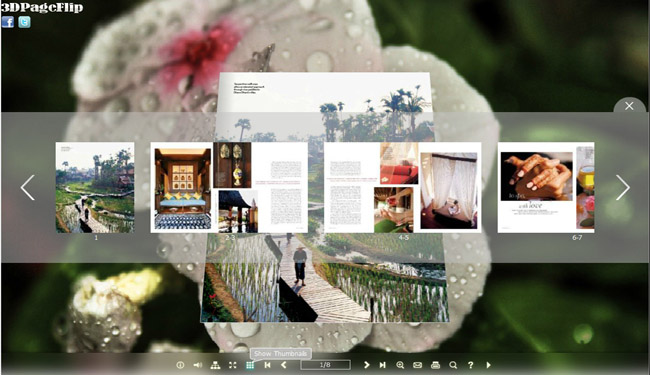The width and height of the screenshot is (650, 375).
Task: Open the page 1 cover thumbnail
Action: click(95, 187)
